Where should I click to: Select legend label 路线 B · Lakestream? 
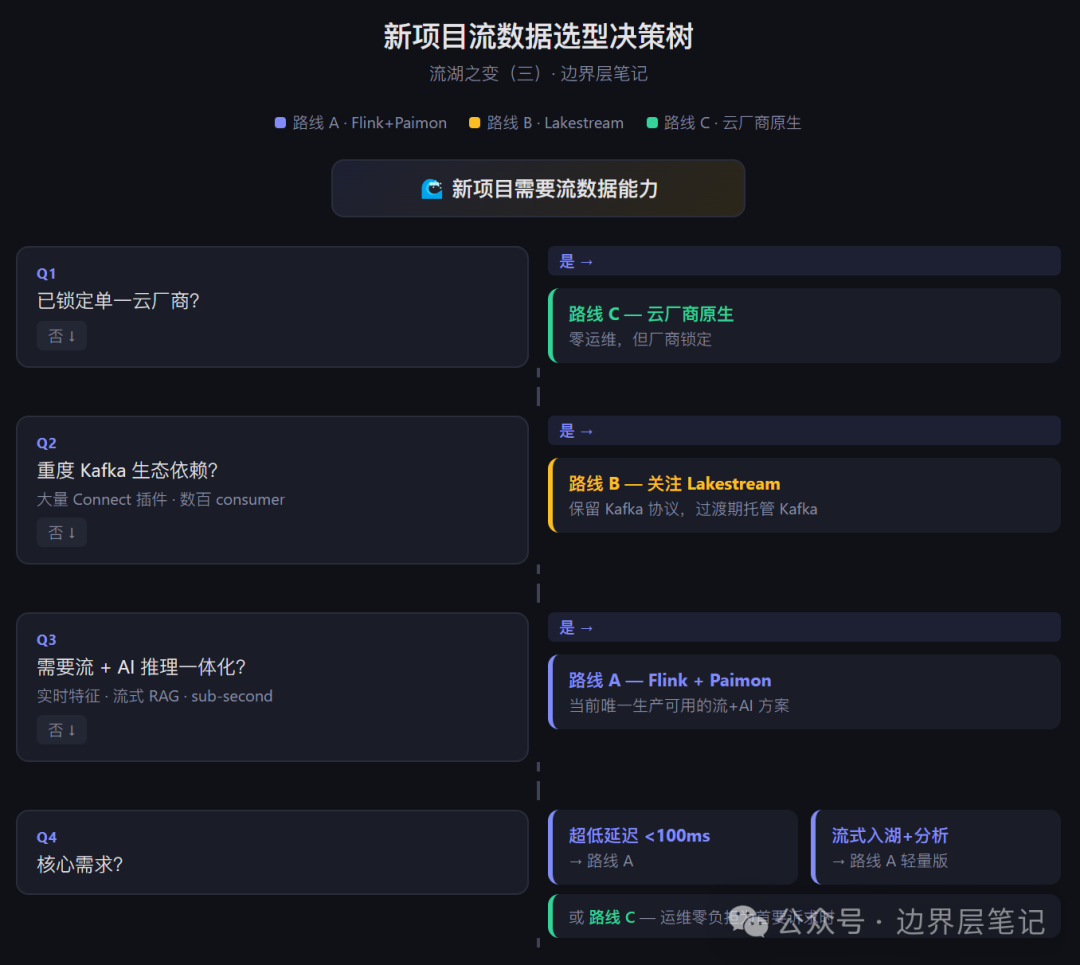(554, 123)
